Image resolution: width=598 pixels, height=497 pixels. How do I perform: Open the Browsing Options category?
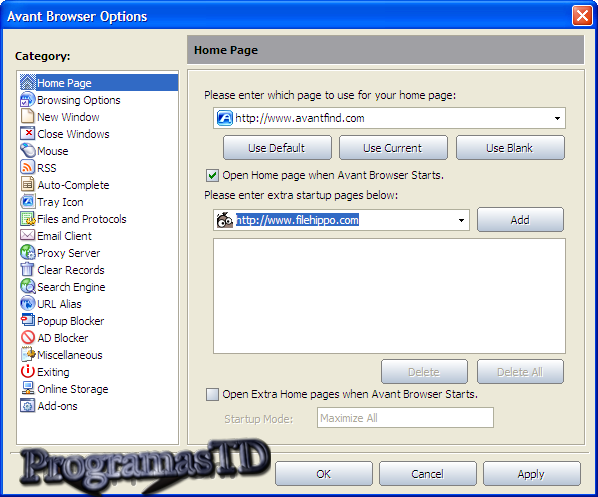tap(79, 100)
